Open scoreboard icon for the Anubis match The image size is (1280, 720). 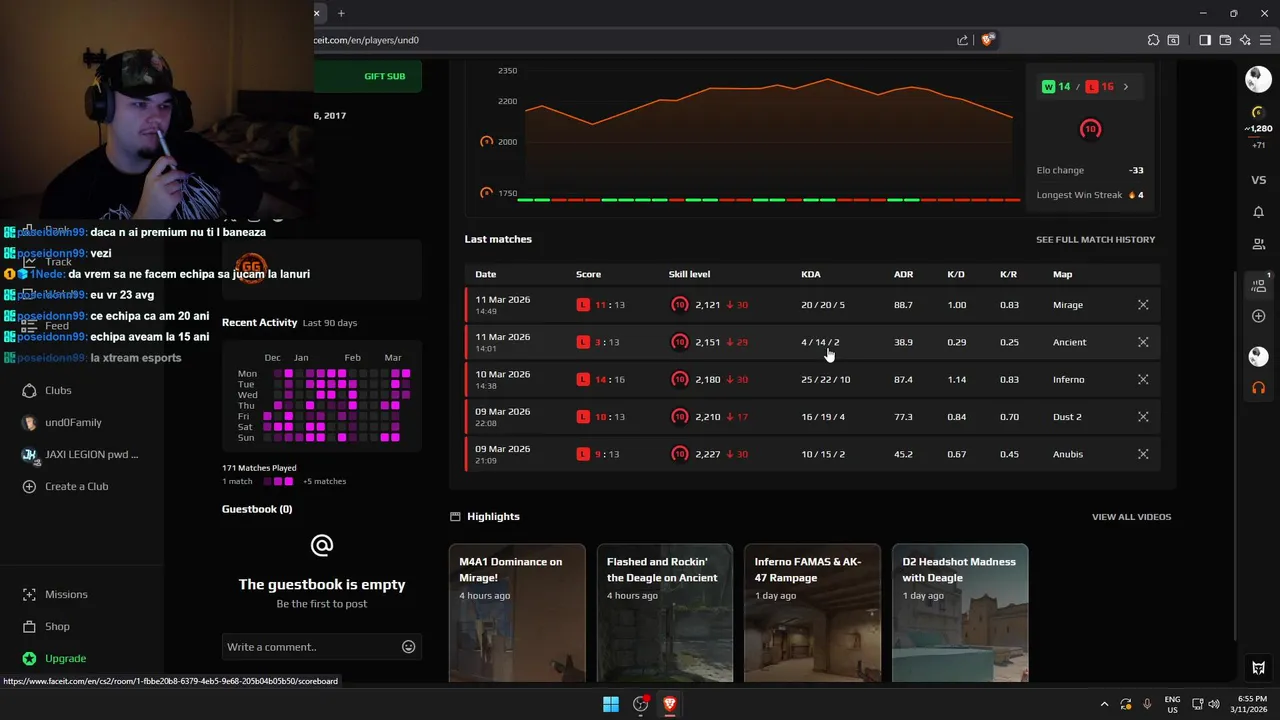click(1143, 454)
